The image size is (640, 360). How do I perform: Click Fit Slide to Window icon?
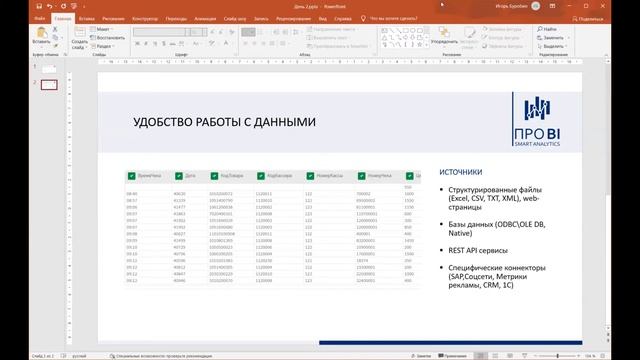(603, 356)
